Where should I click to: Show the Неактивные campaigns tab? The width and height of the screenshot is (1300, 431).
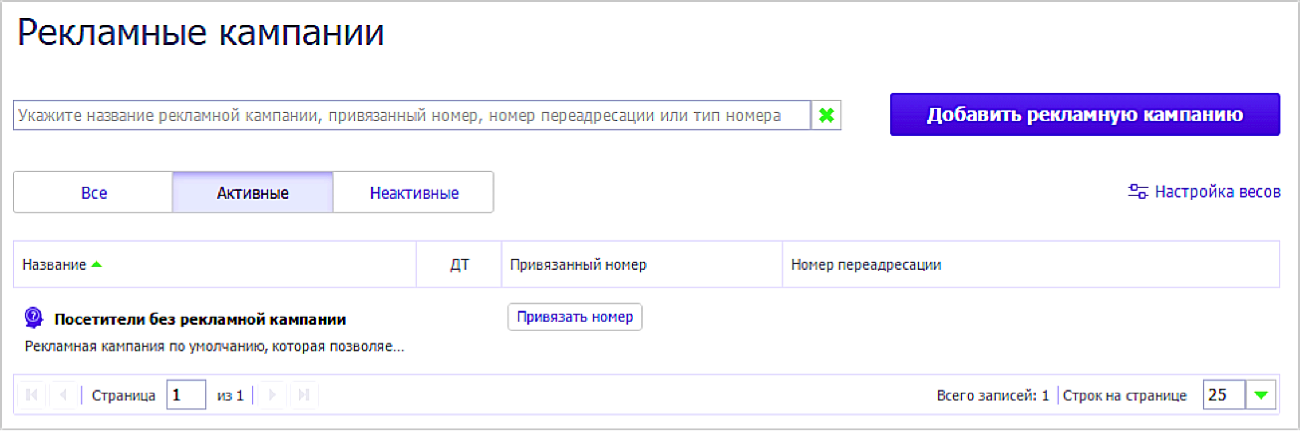click(413, 193)
